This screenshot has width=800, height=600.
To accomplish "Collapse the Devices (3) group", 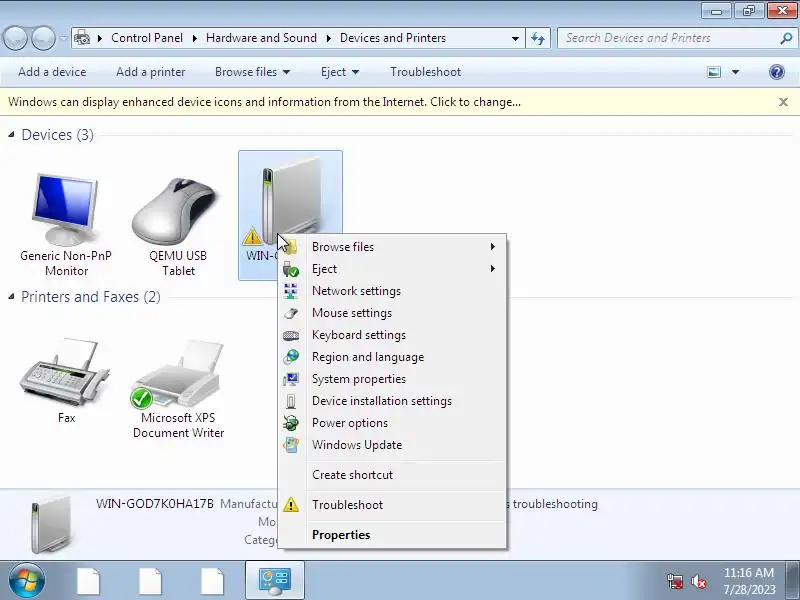I will (x=11, y=135).
